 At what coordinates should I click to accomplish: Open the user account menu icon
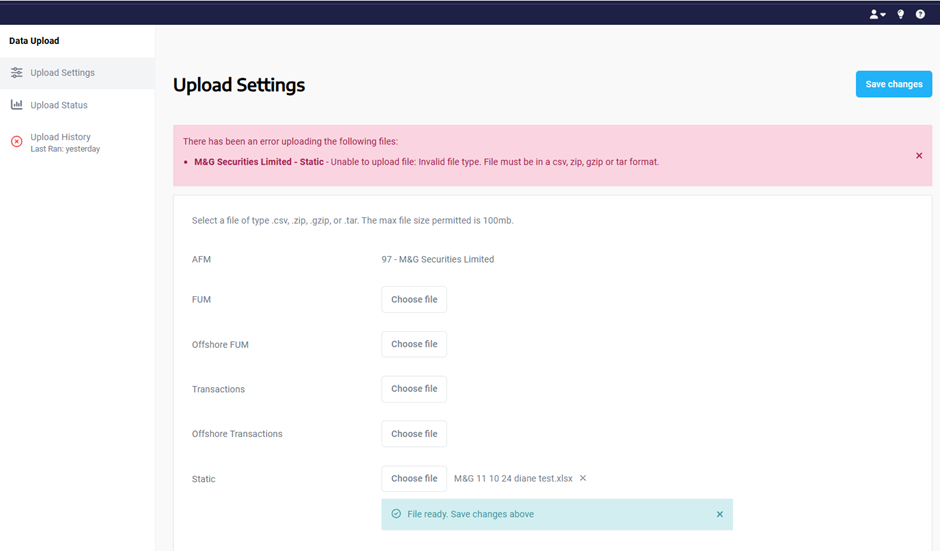[877, 14]
